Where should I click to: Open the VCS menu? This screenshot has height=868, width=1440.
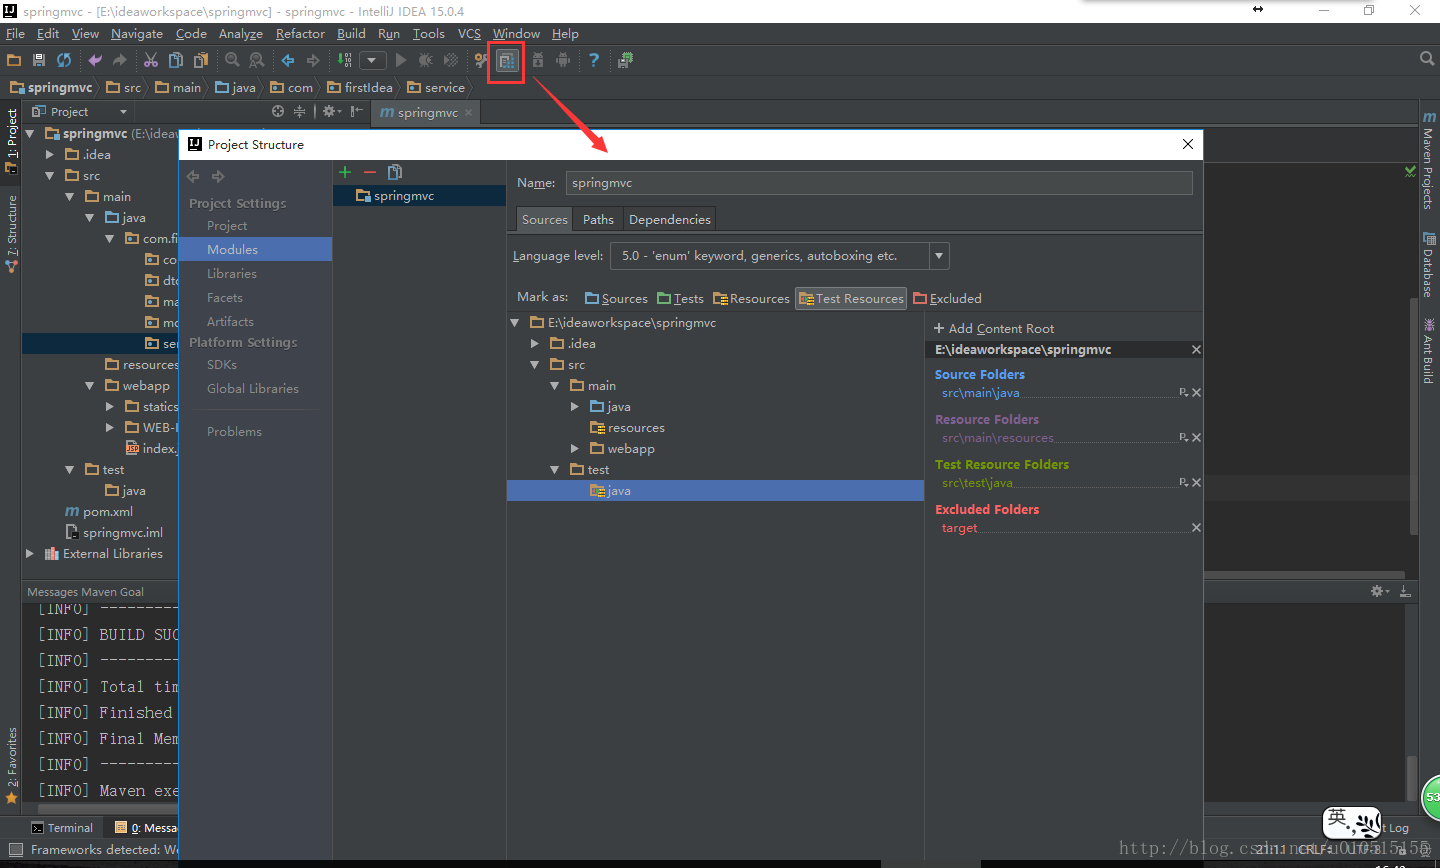[469, 34]
